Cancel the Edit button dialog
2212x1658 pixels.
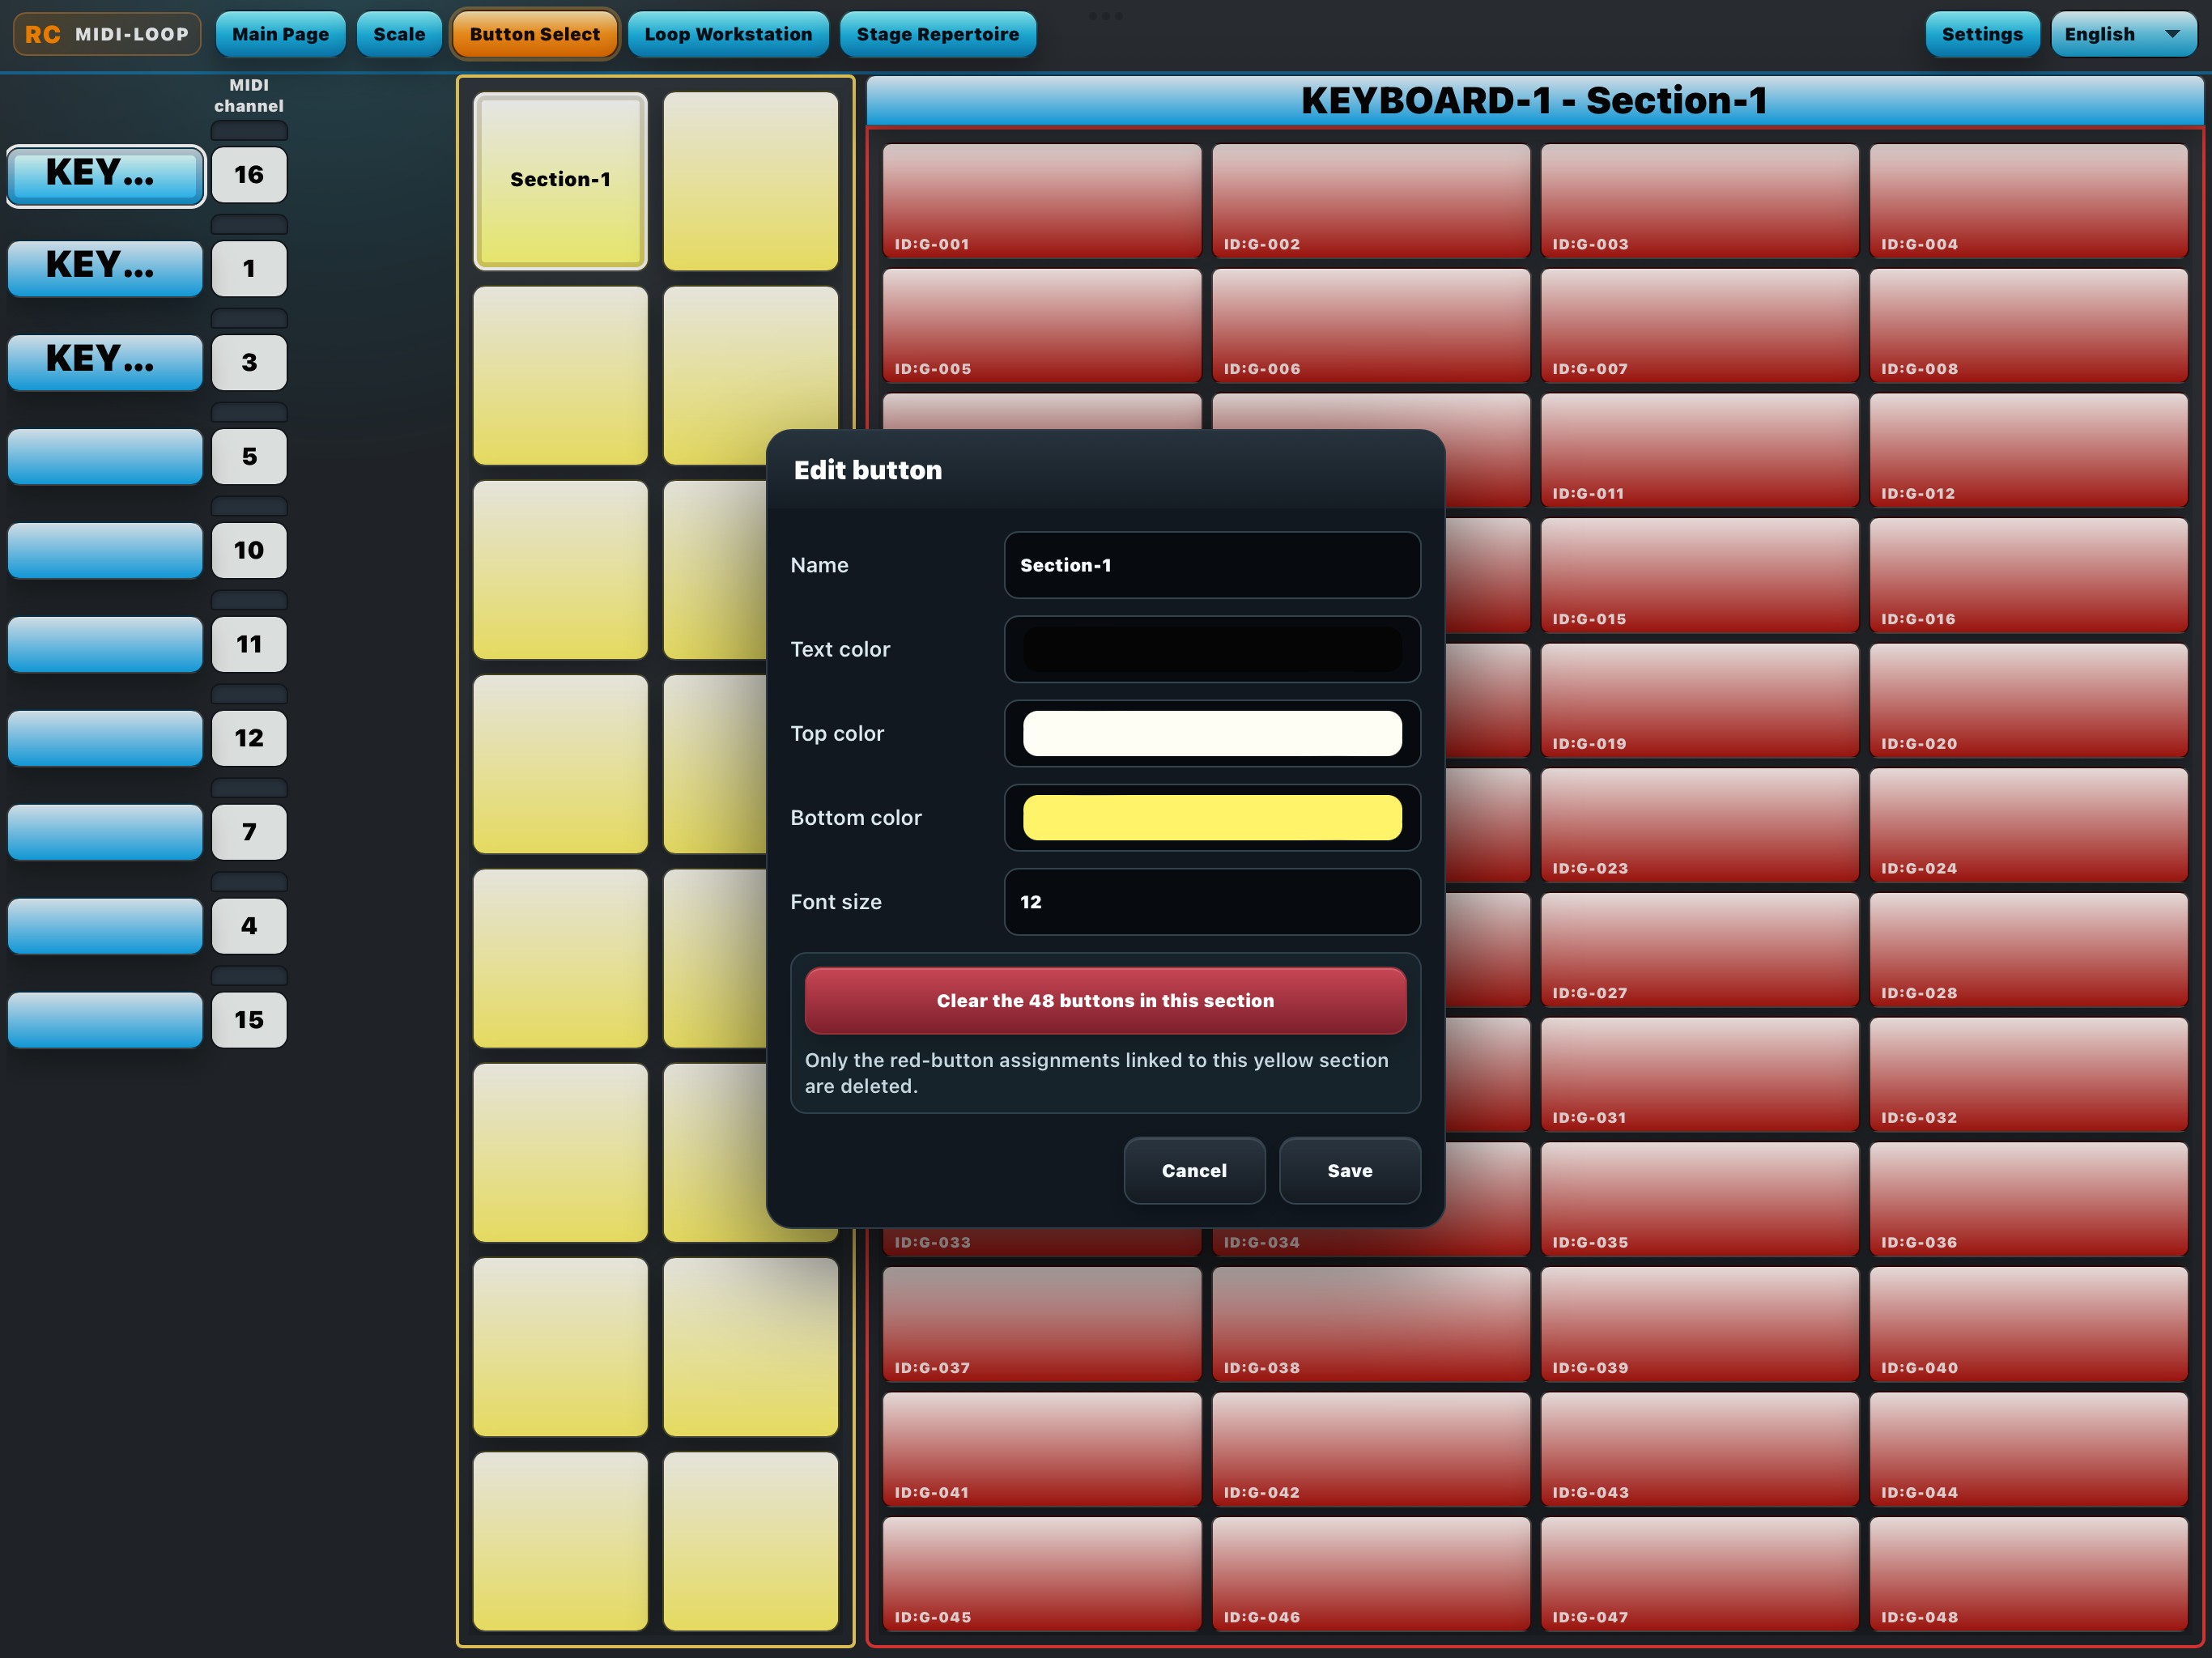coord(1194,1170)
